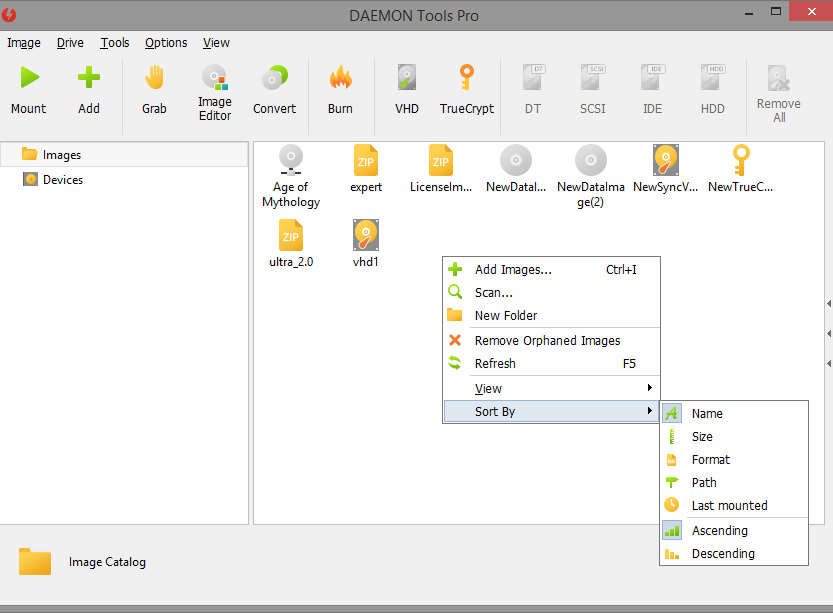833x613 pixels.
Task: Click the bottom side panel collapse arrow
Action: point(829,363)
